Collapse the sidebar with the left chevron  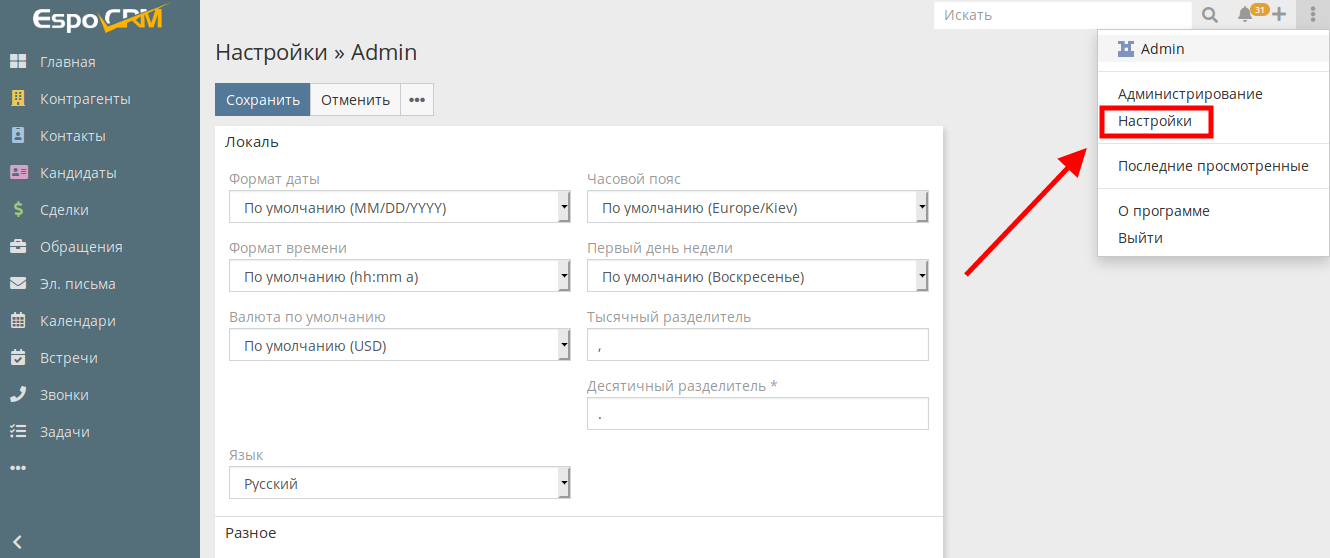tap(17, 543)
